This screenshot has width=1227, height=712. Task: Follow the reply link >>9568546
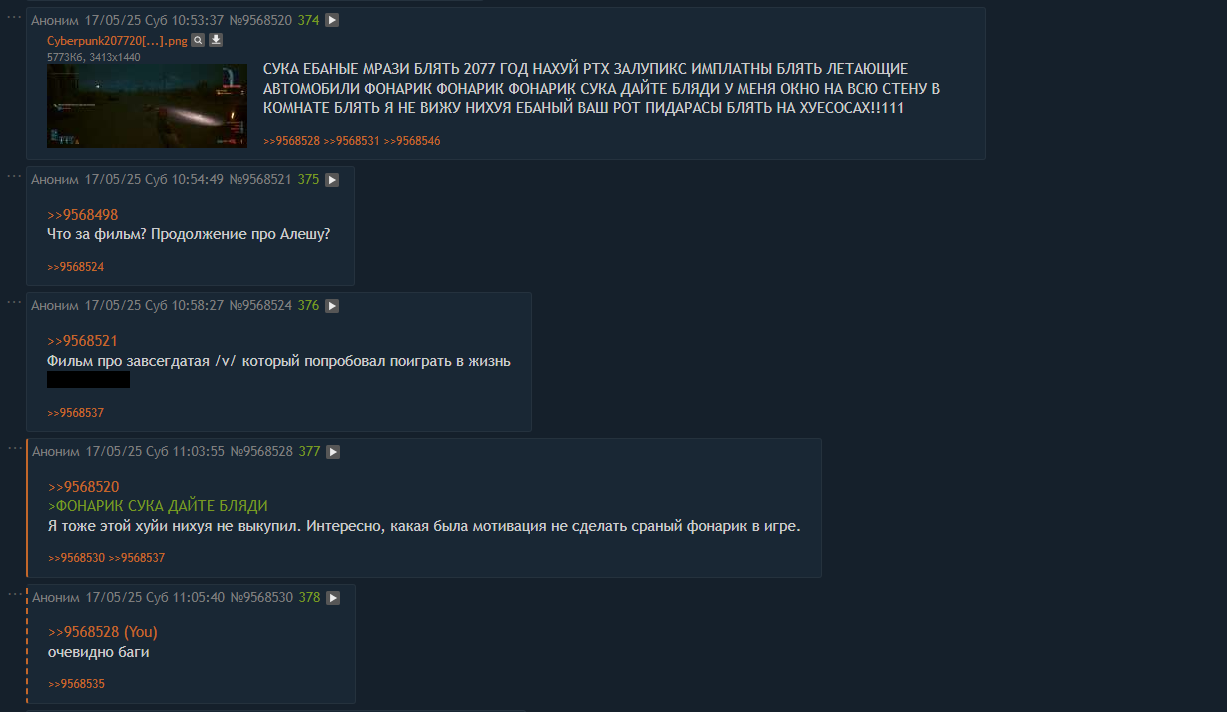click(x=412, y=141)
